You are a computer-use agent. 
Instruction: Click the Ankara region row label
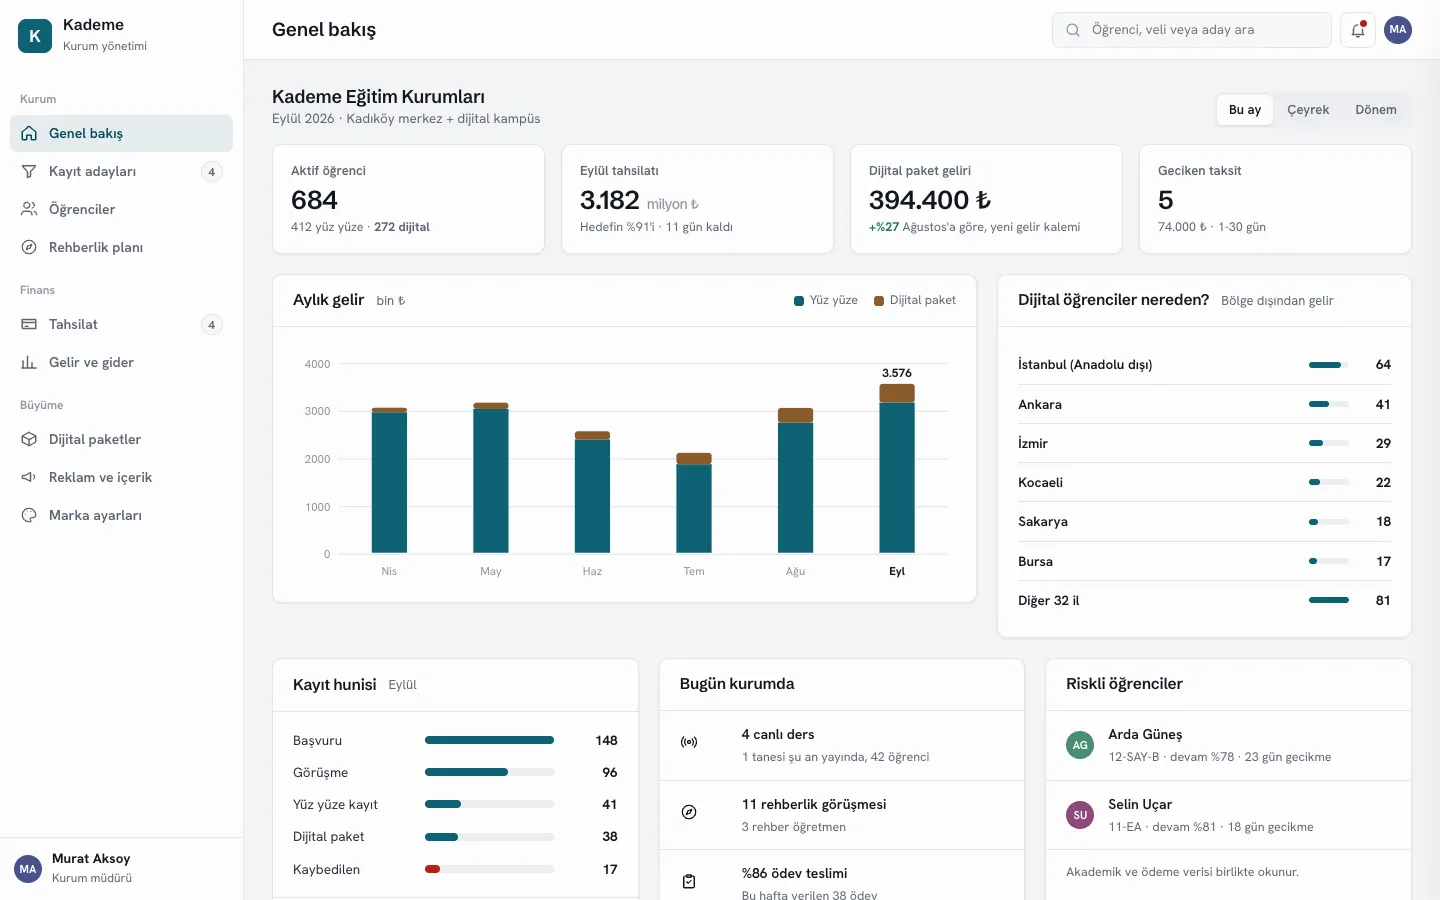pos(1040,404)
